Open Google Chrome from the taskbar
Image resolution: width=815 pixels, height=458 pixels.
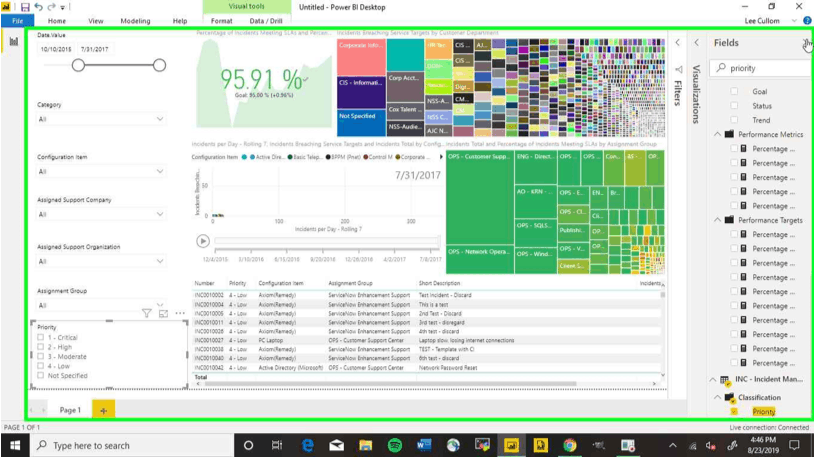(570, 446)
